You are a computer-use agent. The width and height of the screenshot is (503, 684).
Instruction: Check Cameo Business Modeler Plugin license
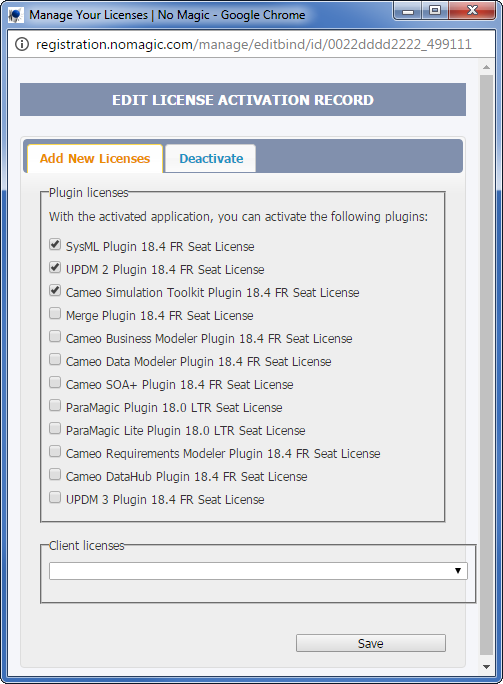(x=55, y=336)
